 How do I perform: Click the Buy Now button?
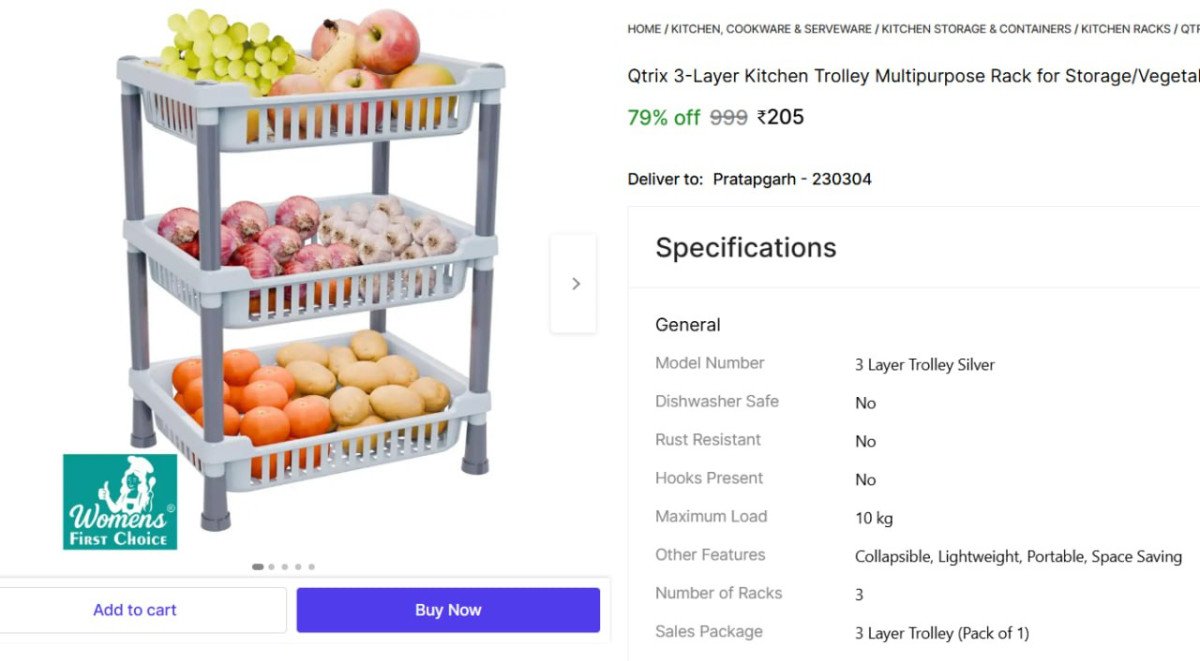[448, 610]
